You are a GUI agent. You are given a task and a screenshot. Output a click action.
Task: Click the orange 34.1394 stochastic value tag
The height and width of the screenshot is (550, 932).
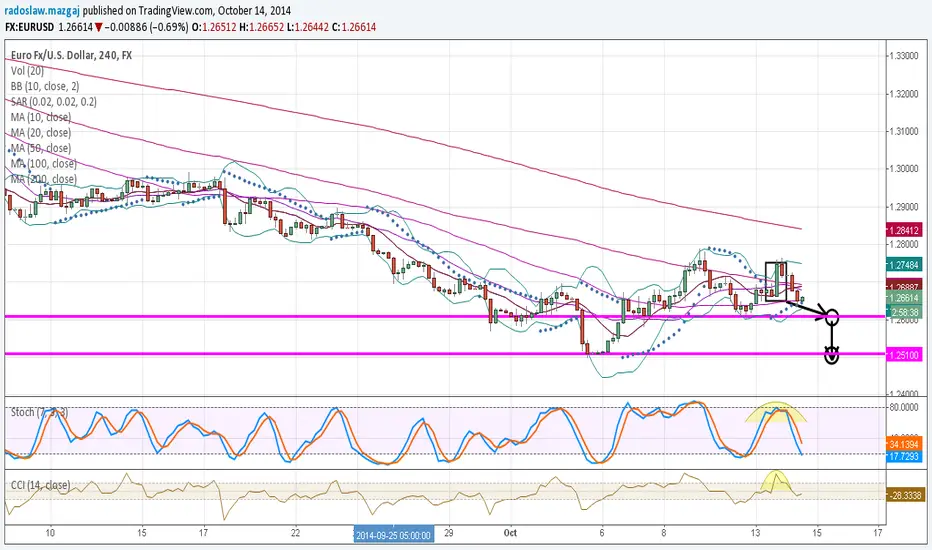pos(903,444)
